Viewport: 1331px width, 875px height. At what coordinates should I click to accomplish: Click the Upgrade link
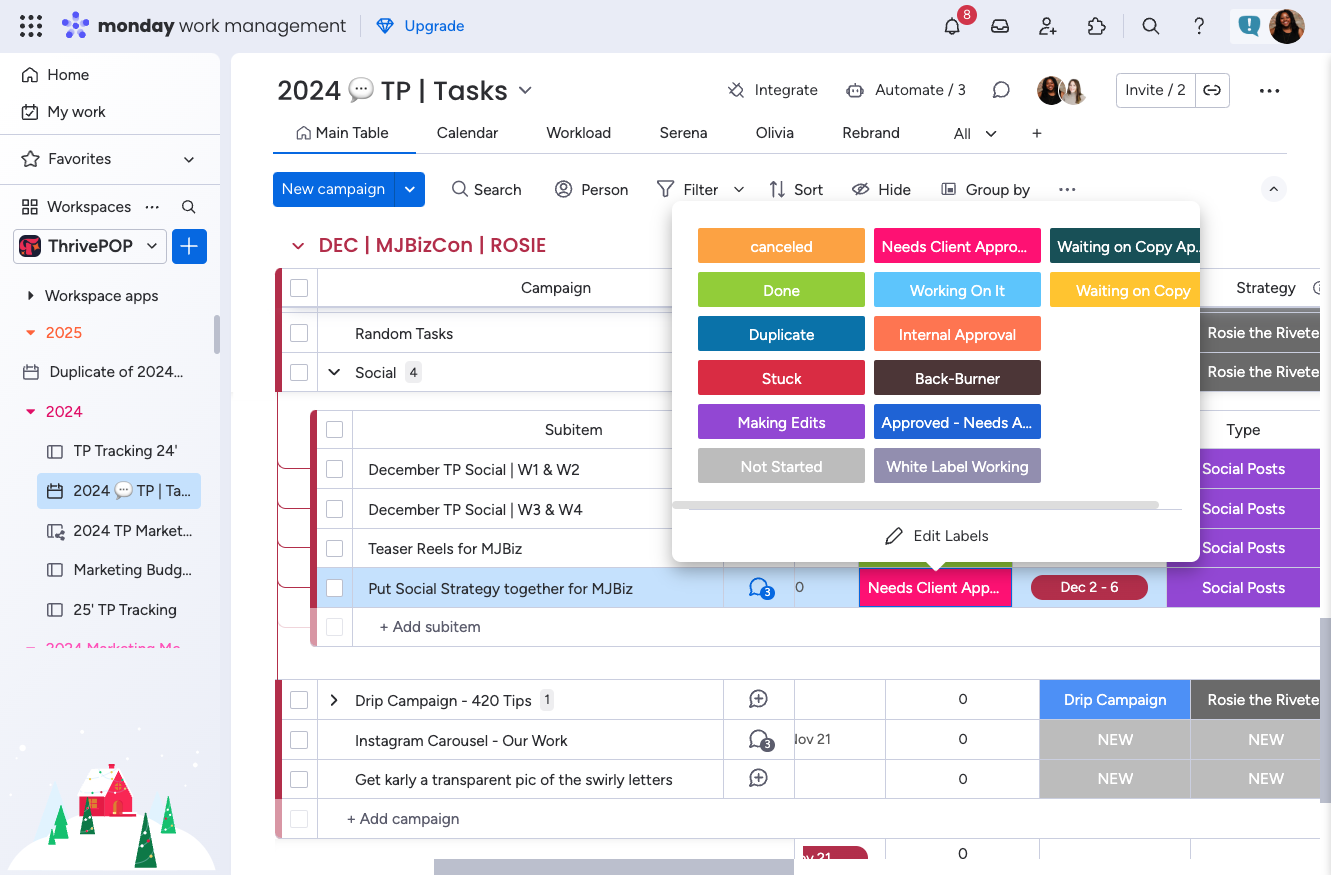point(420,26)
